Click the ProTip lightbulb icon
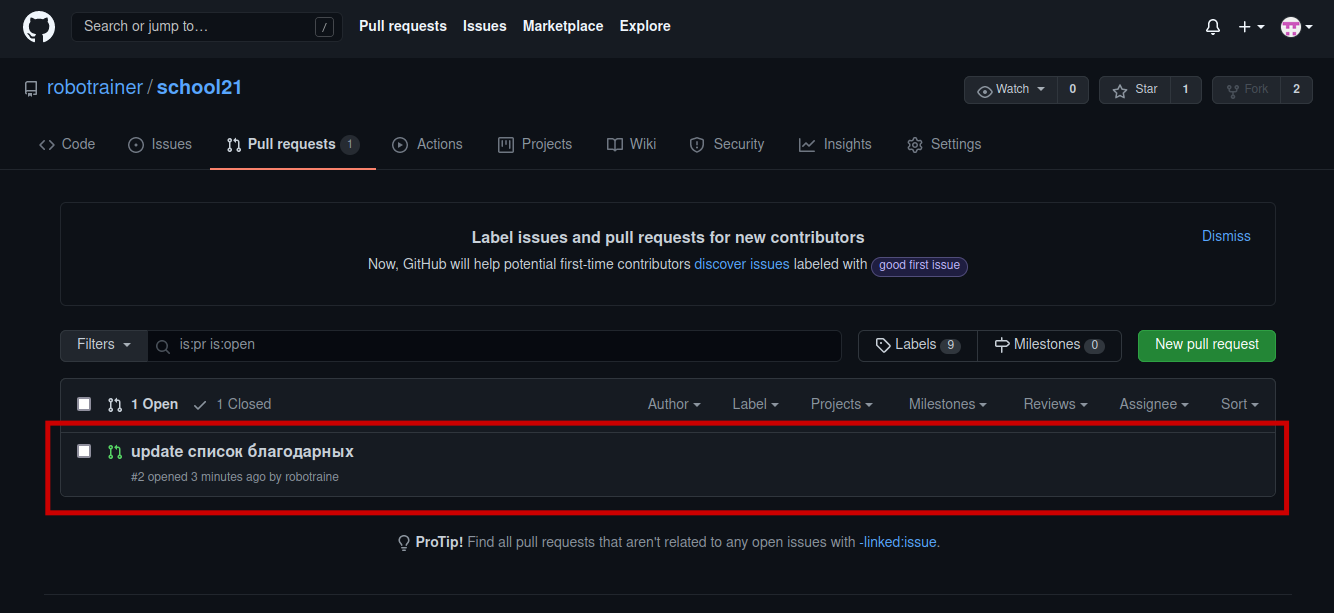The width and height of the screenshot is (1334, 613). (x=404, y=543)
